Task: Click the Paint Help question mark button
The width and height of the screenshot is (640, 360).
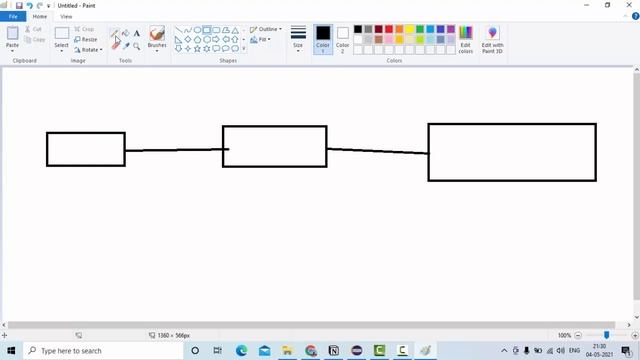Action: [x=636, y=16]
